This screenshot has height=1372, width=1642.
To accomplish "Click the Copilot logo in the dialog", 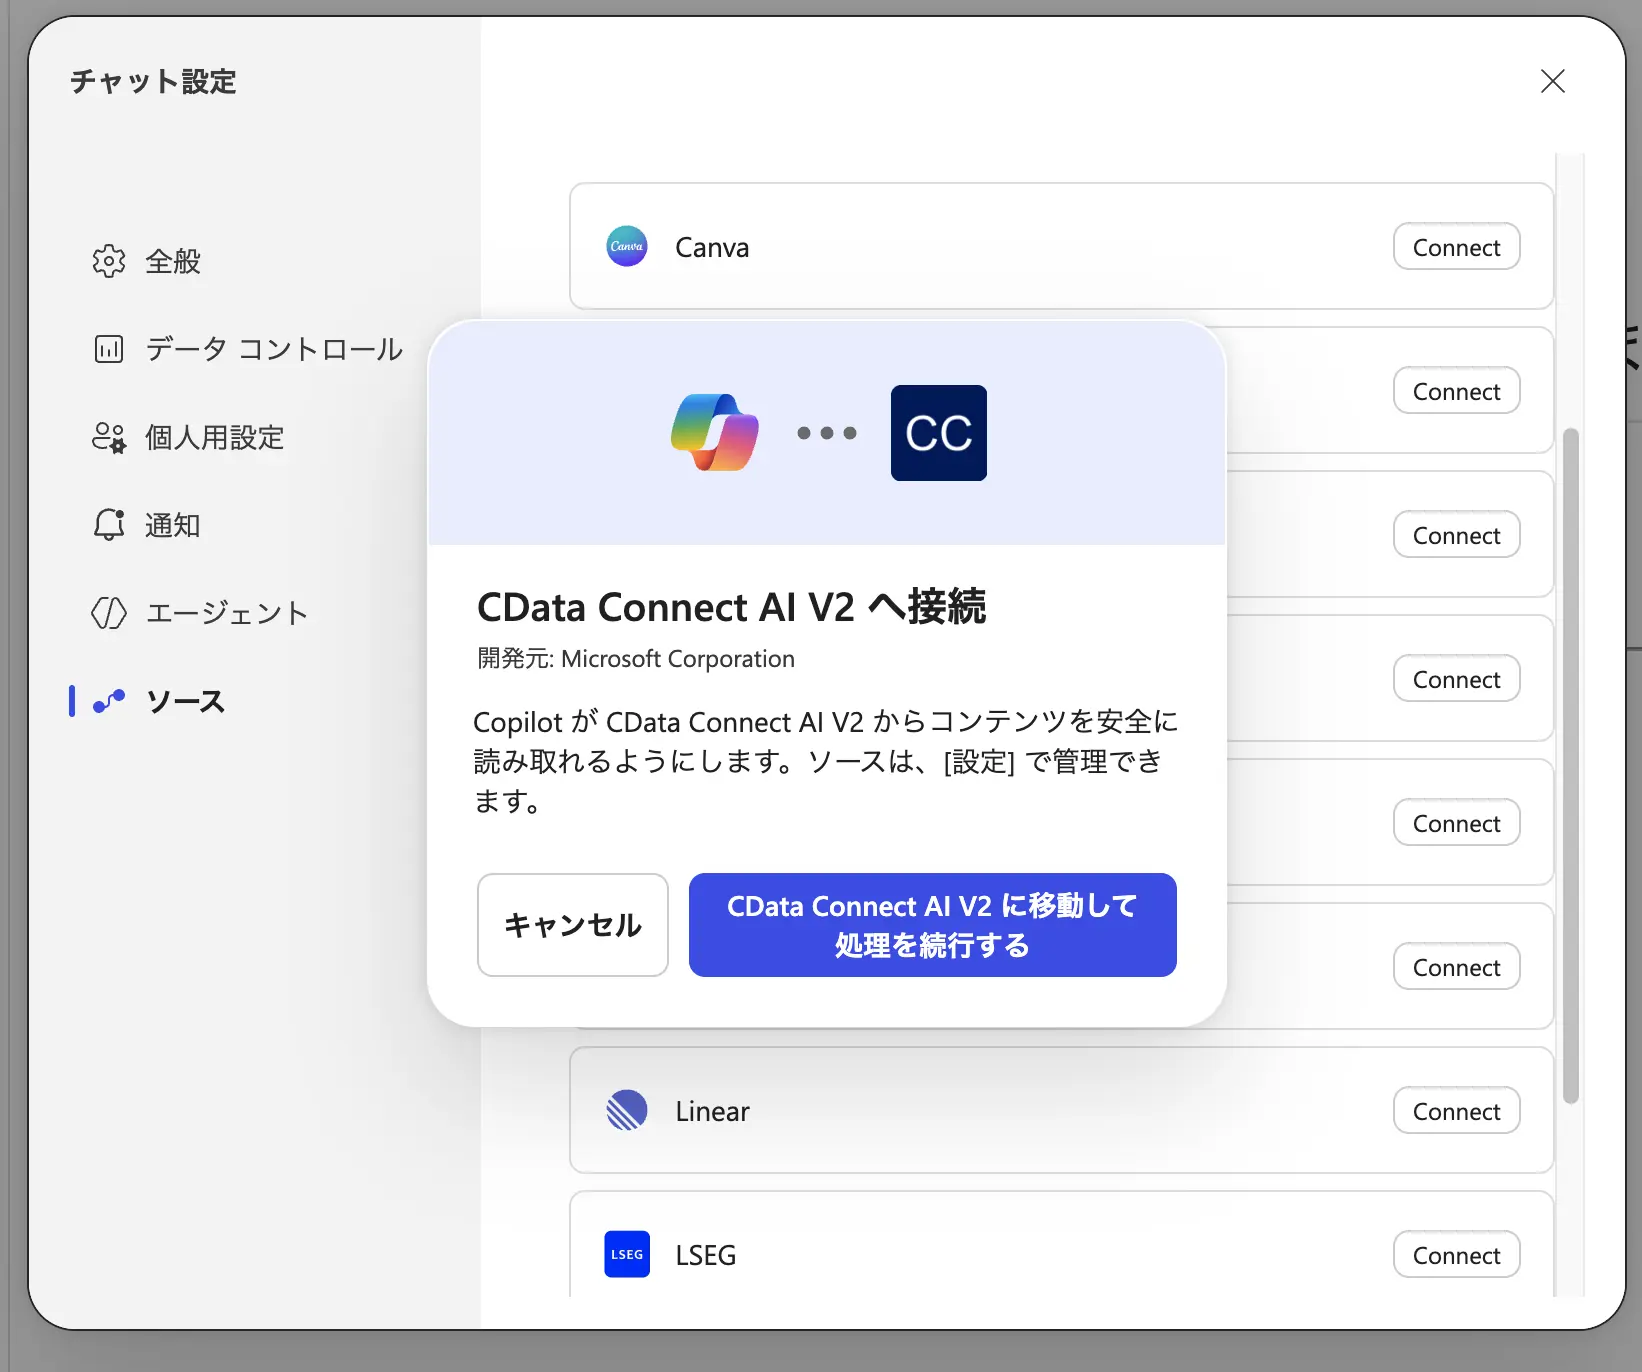I will click(715, 433).
